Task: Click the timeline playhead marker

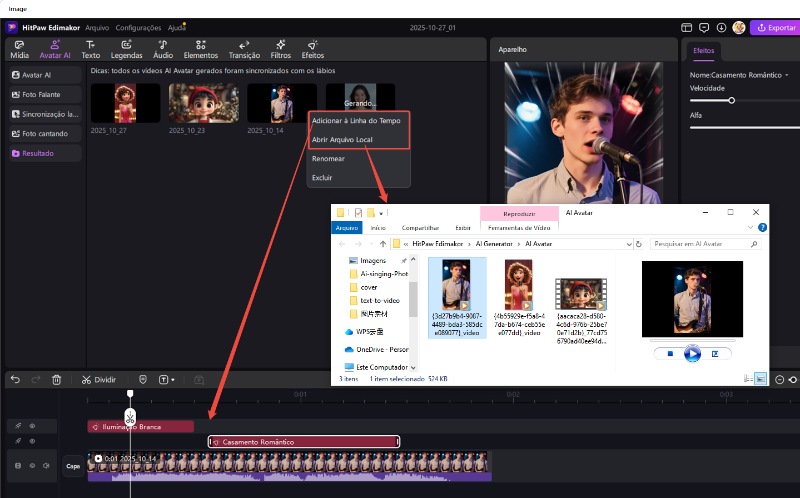Action: point(130,393)
